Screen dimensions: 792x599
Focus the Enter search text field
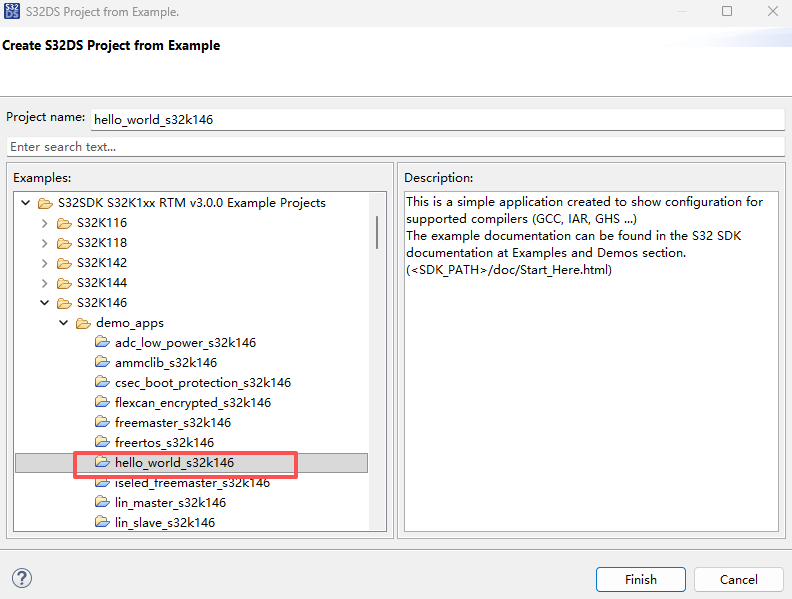[395, 147]
